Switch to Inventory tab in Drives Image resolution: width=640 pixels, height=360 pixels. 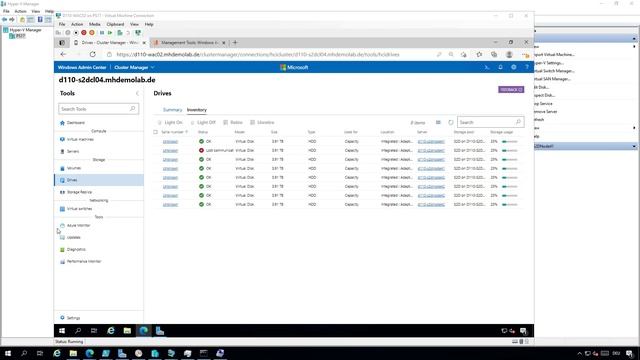197,110
